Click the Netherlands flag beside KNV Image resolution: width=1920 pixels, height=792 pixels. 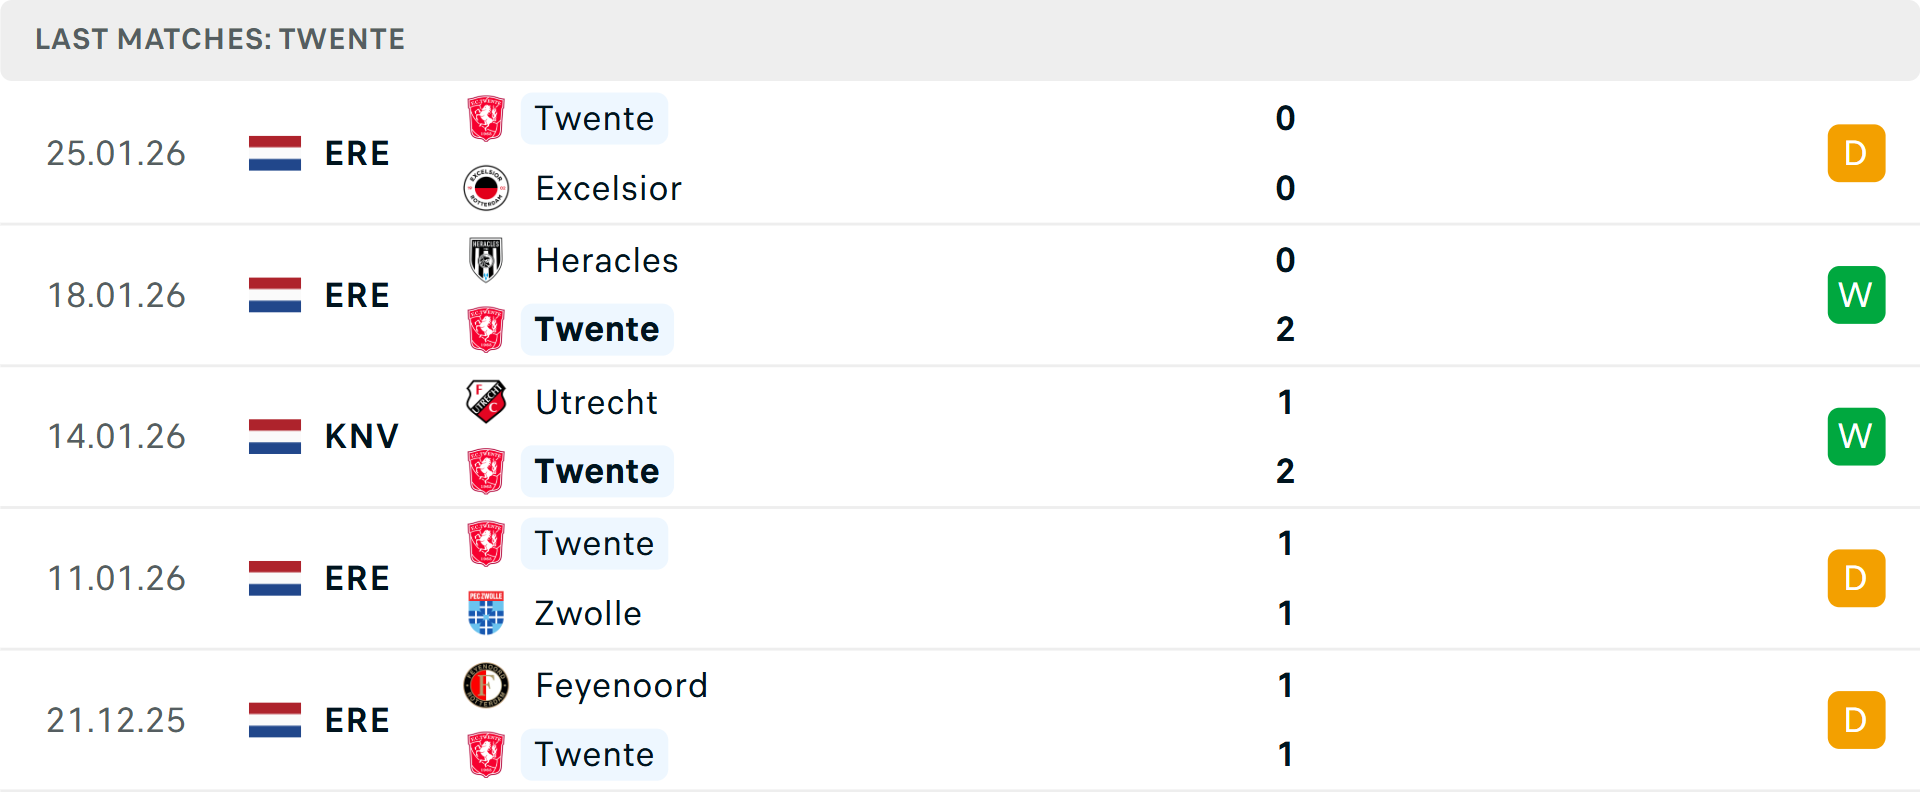pos(275,437)
